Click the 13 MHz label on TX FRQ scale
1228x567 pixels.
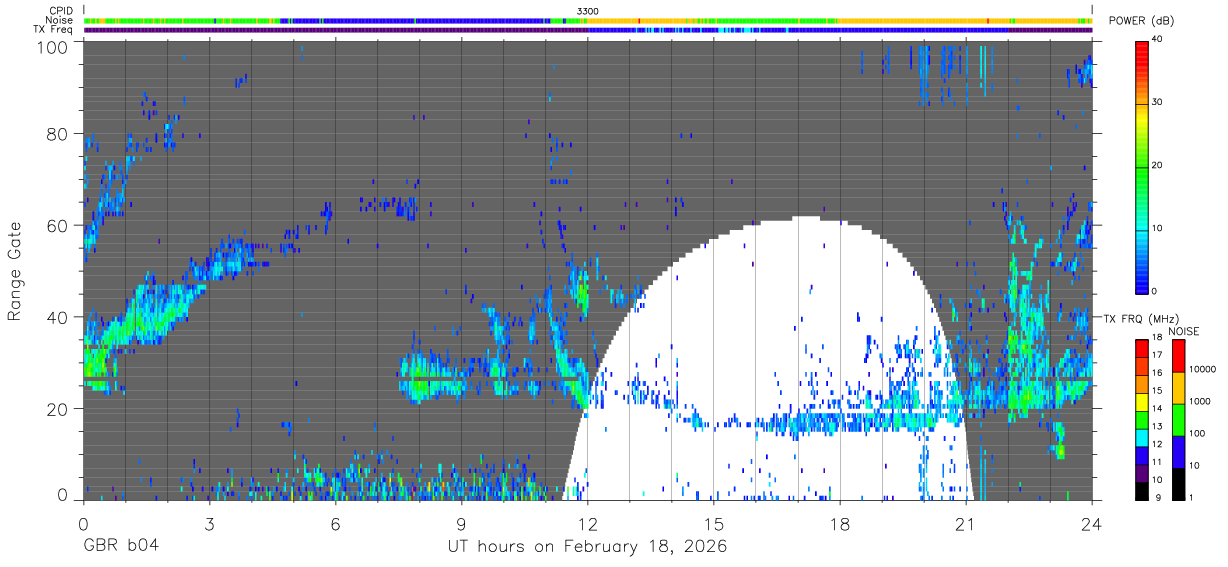(1158, 426)
